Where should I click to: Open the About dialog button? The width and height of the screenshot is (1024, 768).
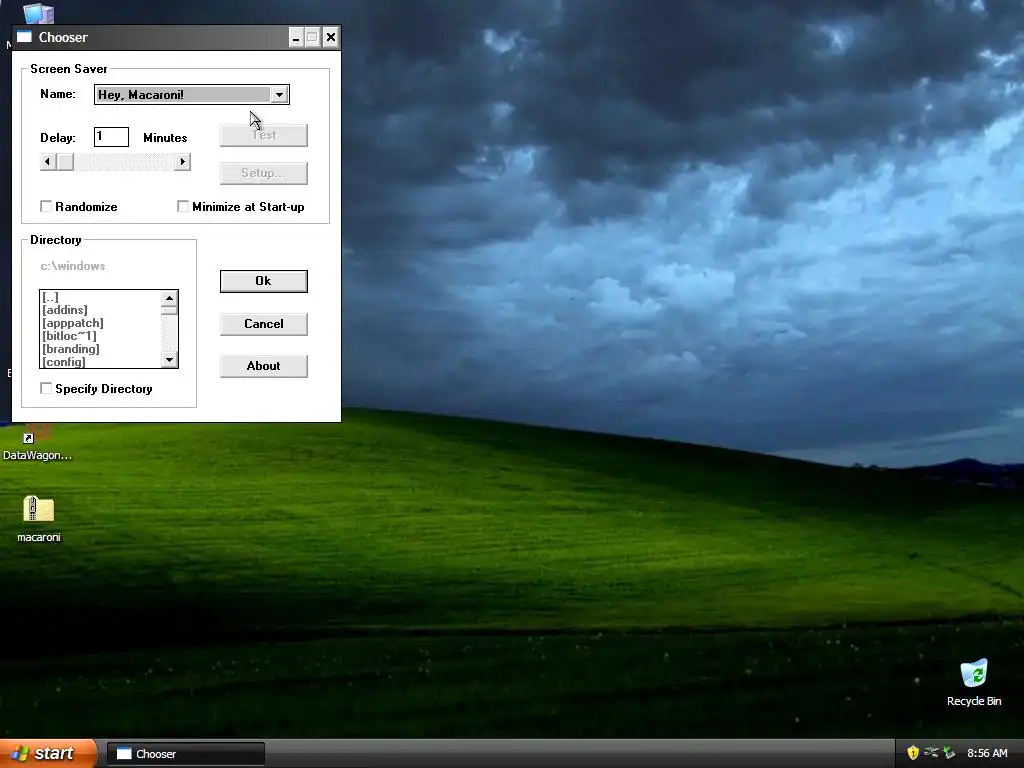point(264,366)
